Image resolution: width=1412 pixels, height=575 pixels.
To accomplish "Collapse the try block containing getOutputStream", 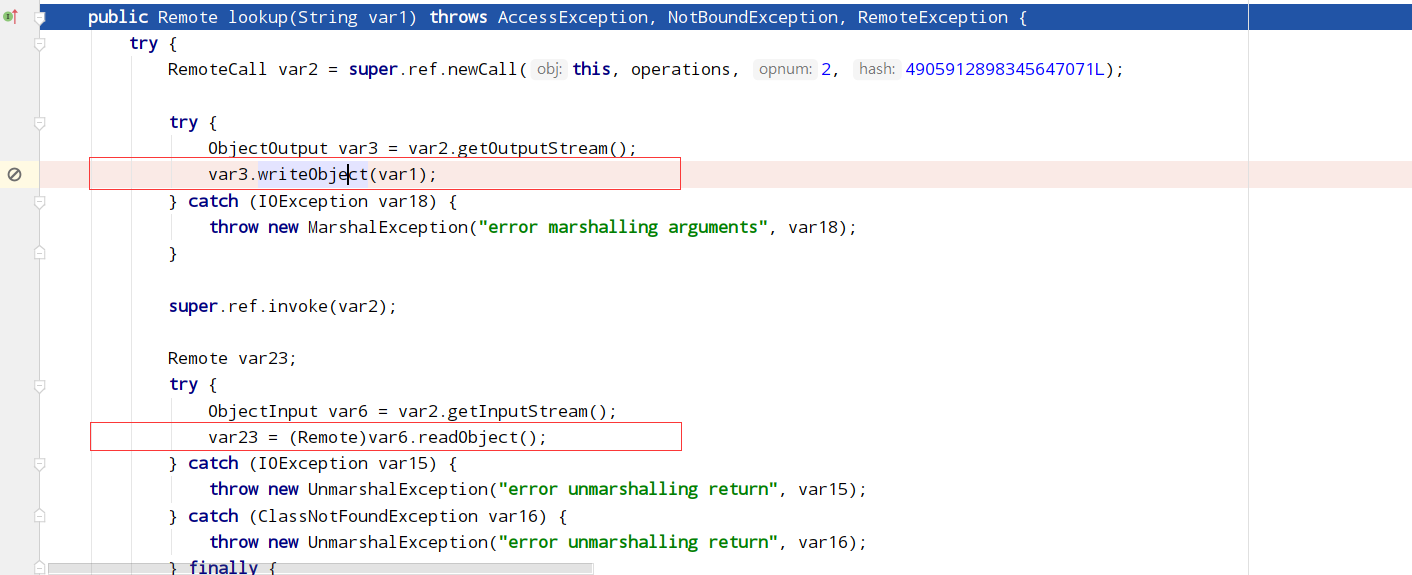I will coord(40,122).
